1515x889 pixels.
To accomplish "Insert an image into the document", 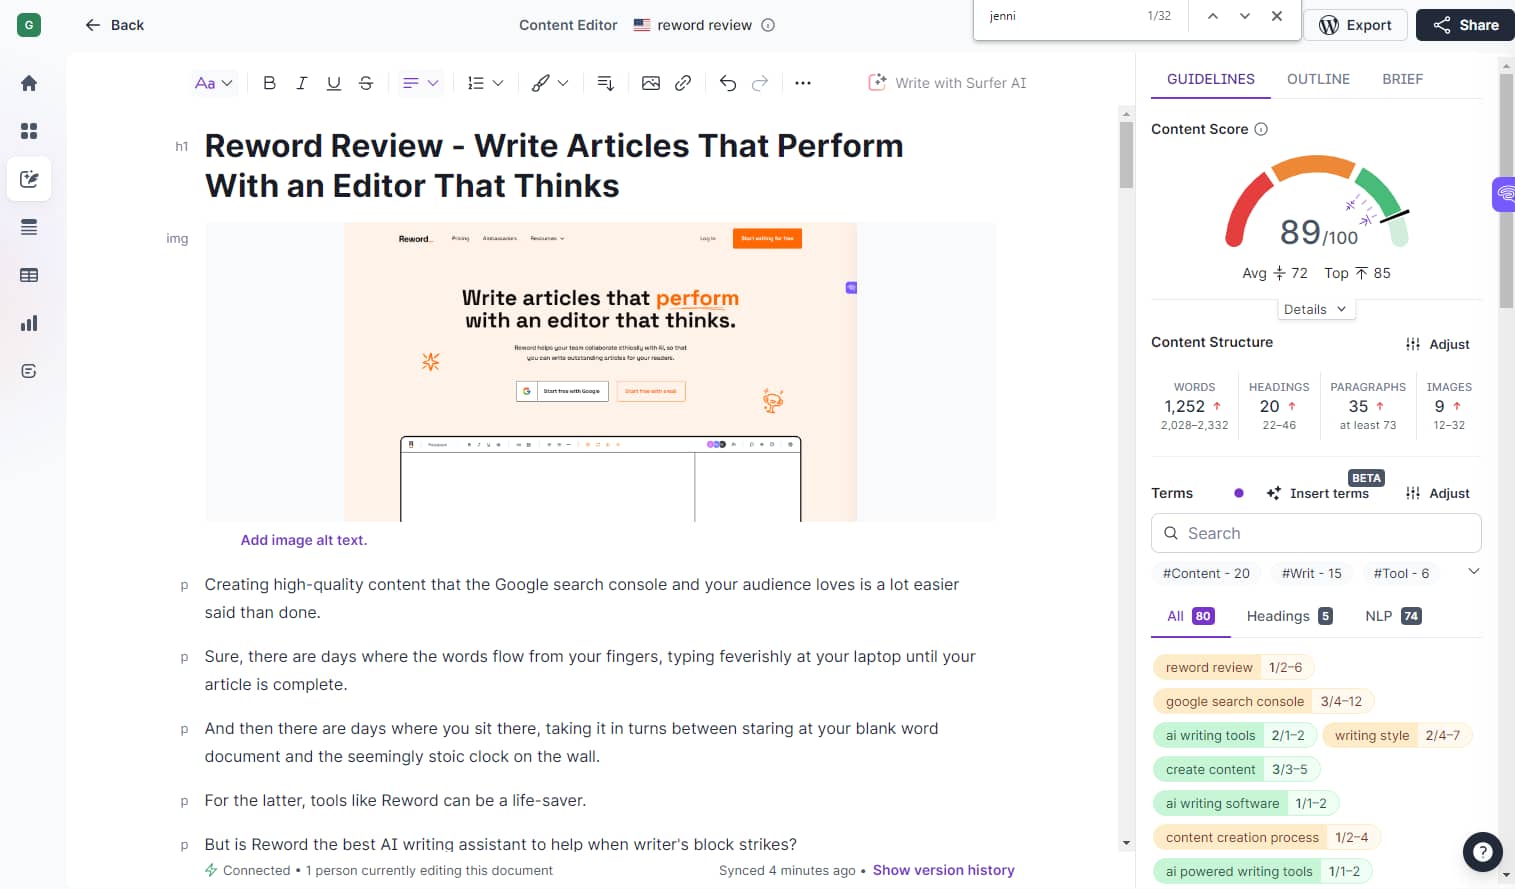I will click(x=651, y=83).
